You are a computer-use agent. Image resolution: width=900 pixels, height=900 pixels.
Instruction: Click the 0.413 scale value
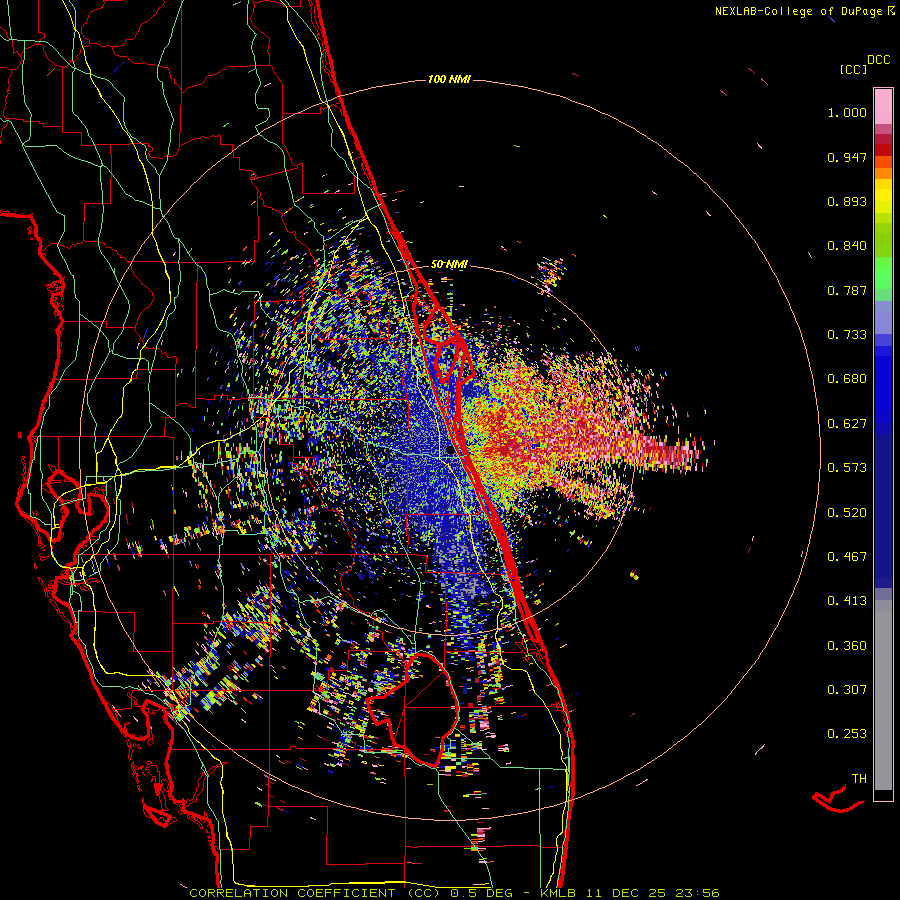pyautogui.click(x=847, y=601)
